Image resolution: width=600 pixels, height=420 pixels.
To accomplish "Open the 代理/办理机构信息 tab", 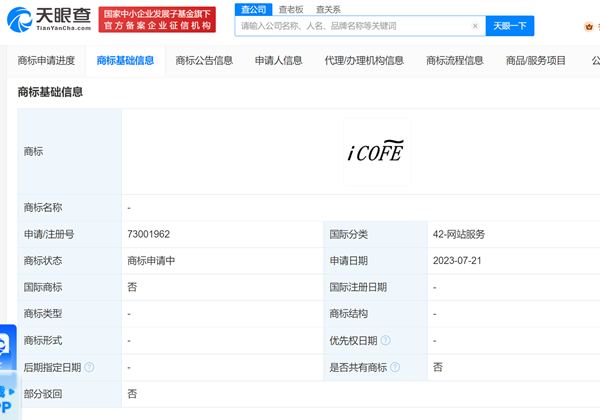I will [364, 60].
